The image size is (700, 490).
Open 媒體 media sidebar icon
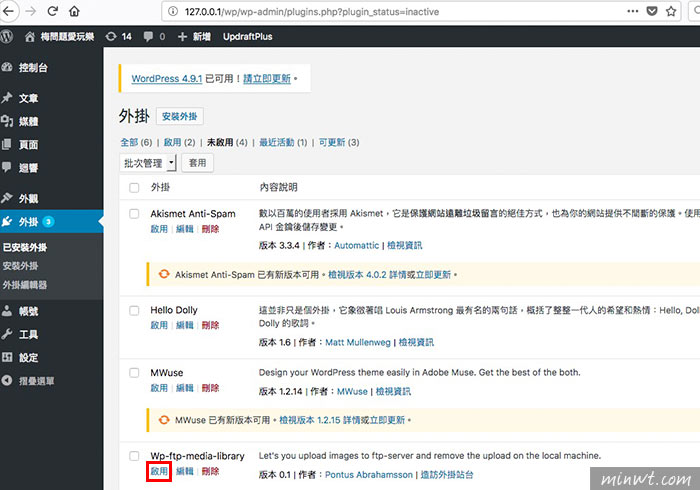(7, 121)
